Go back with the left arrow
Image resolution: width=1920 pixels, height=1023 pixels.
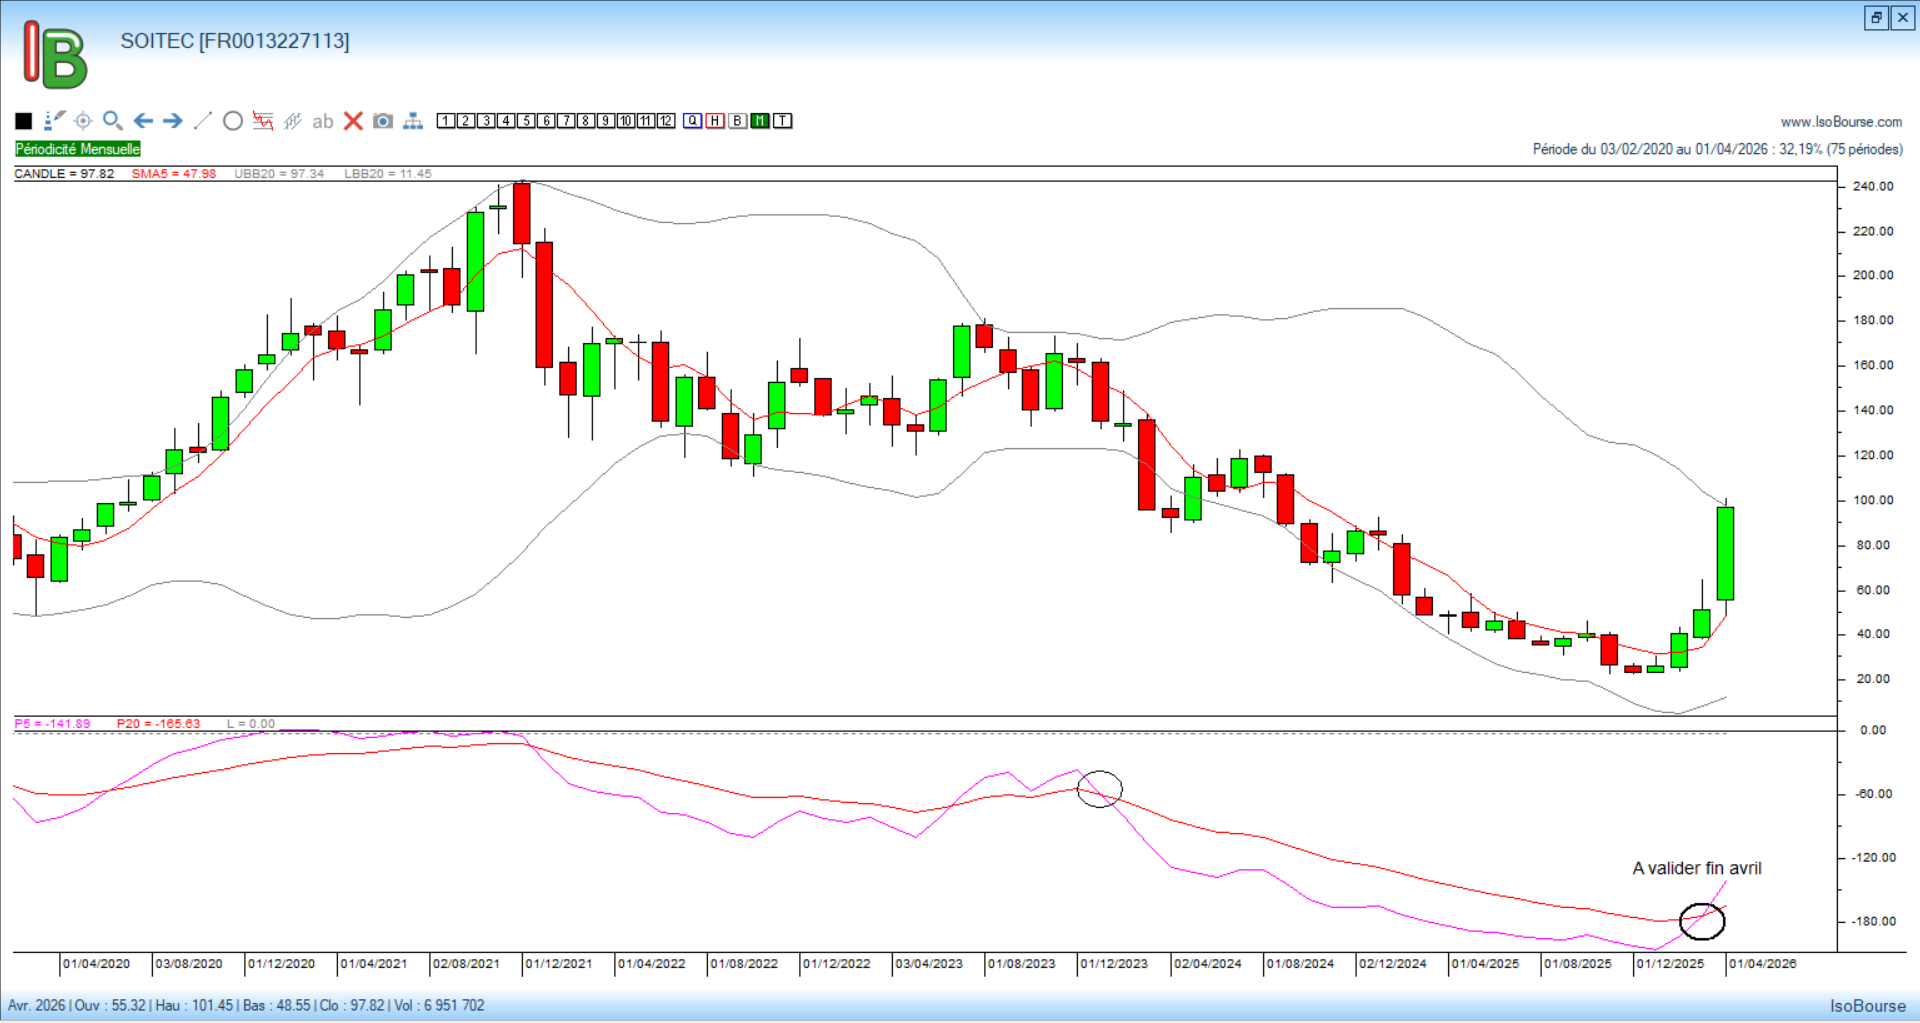pyautogui.click(x=143, y=121)
